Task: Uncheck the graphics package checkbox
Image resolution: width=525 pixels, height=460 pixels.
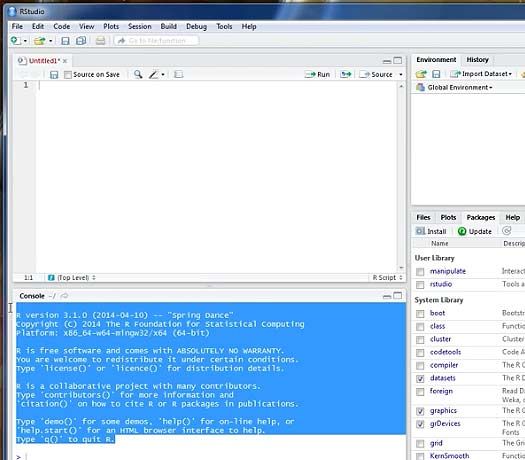Action: coord(420,411)
